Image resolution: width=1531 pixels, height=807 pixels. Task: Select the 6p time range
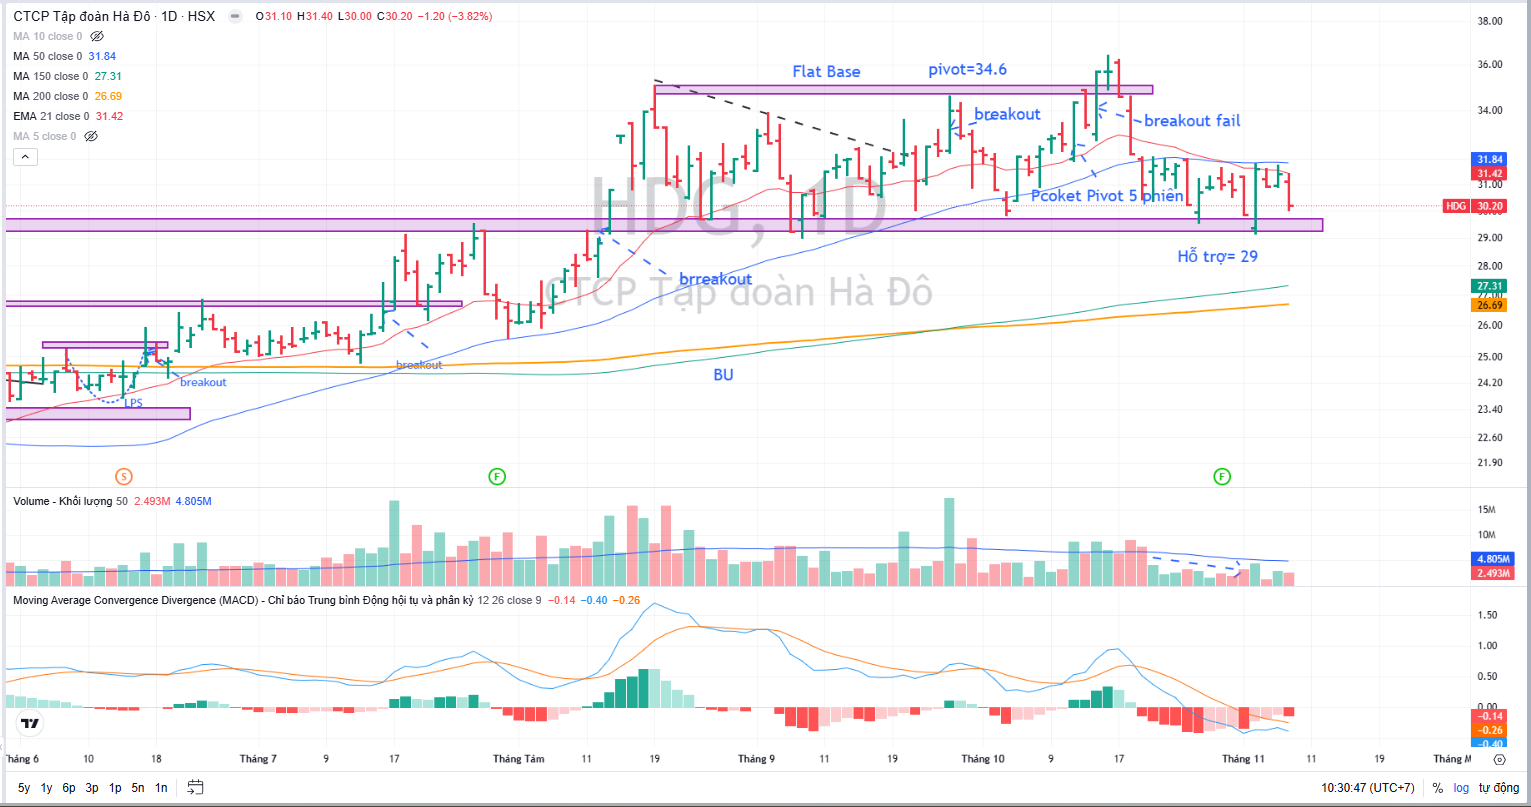pos(69,787)
